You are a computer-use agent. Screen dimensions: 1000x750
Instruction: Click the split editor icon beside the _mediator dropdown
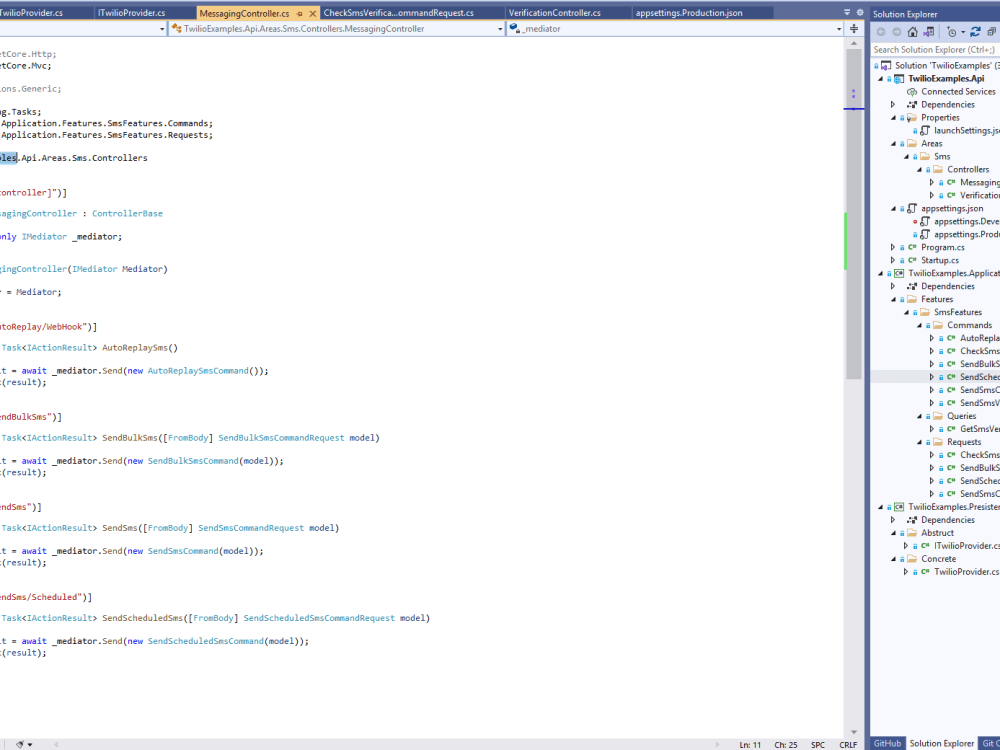[x=854, y=29]
